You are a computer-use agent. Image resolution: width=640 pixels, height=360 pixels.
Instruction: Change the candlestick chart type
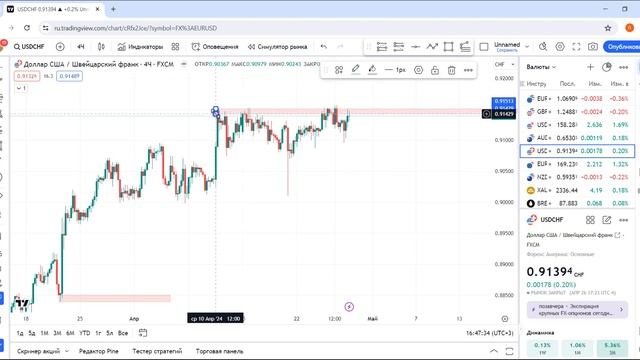101,47
